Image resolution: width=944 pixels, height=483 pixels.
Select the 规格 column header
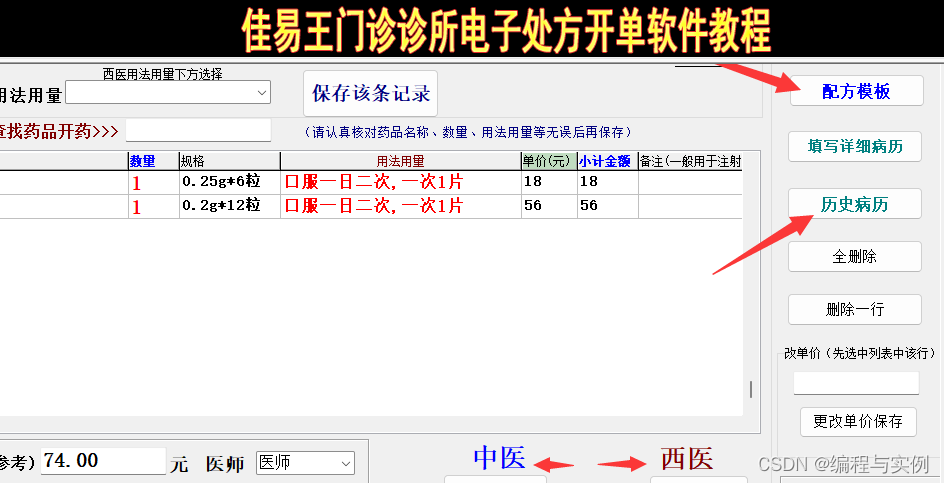point(229,161)
